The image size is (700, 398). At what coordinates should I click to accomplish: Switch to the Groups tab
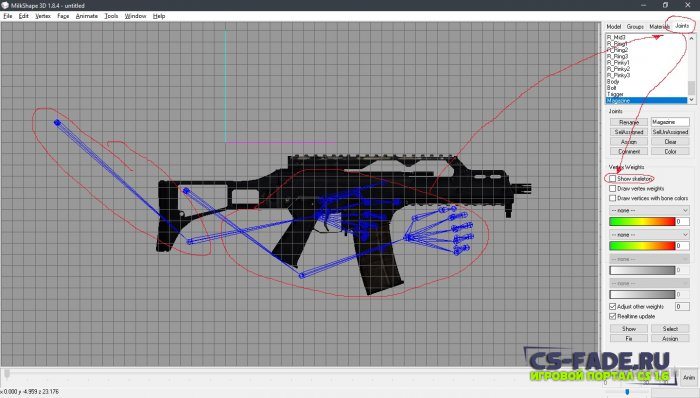coord(635,27)
